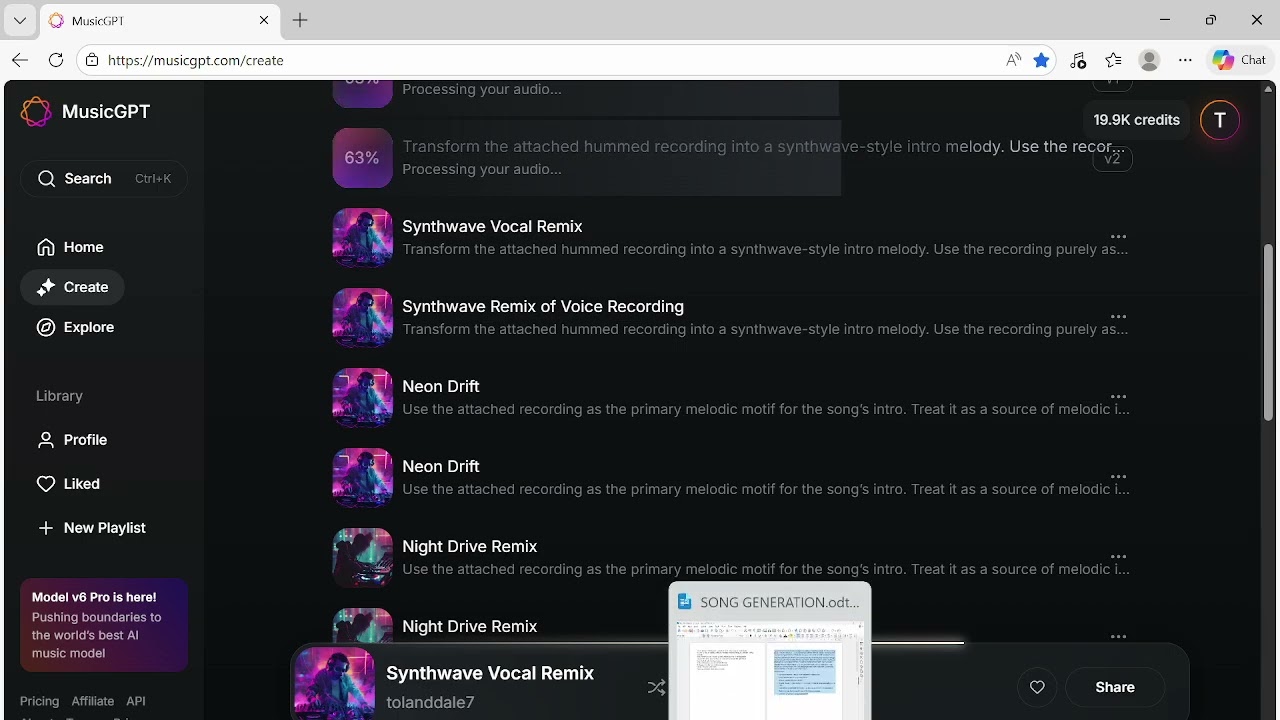The height and width of the screenshot is (720, 1280).
Task: Open the Model v6 Pro announcement card
Action: coord(104,625)
